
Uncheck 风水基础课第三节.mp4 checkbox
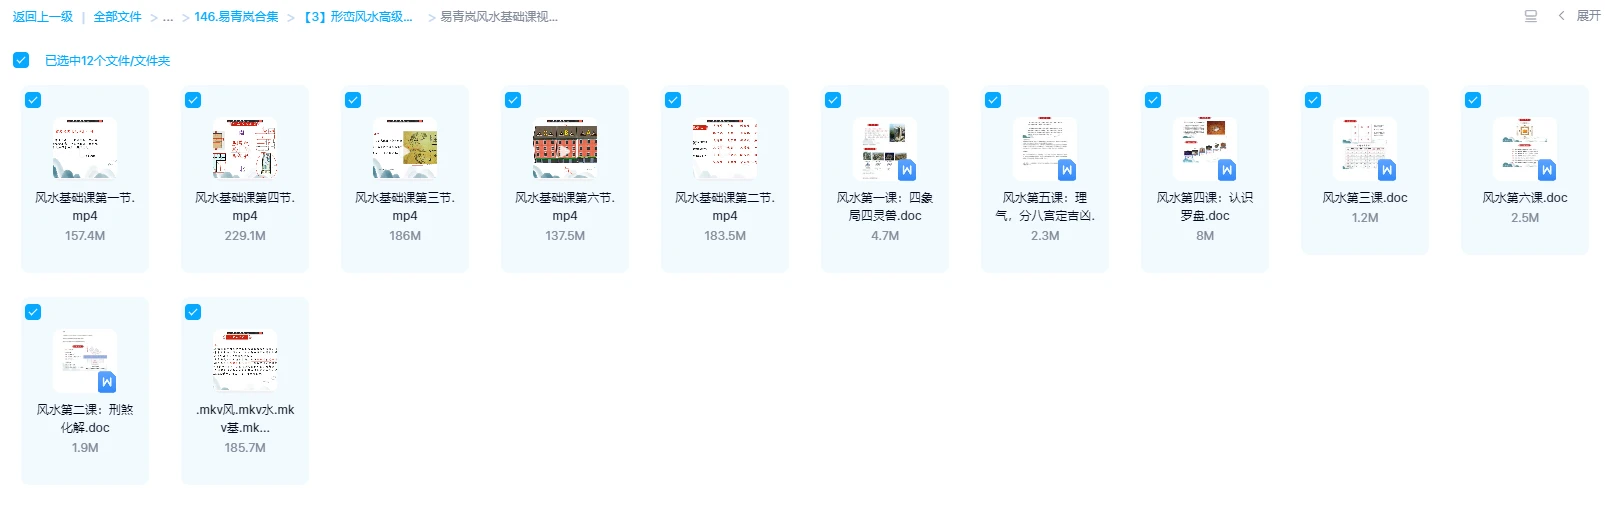pos(353,100)
